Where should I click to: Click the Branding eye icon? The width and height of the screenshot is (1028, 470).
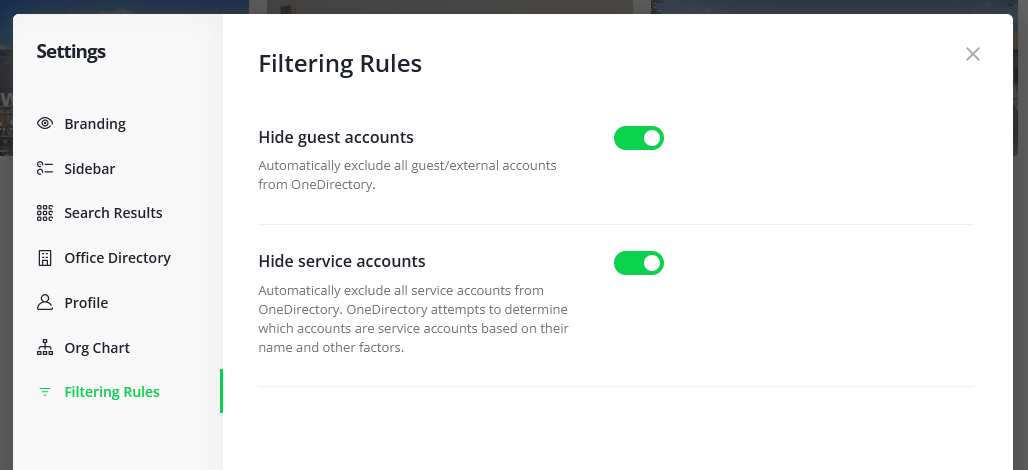click(x=44, y=124)
